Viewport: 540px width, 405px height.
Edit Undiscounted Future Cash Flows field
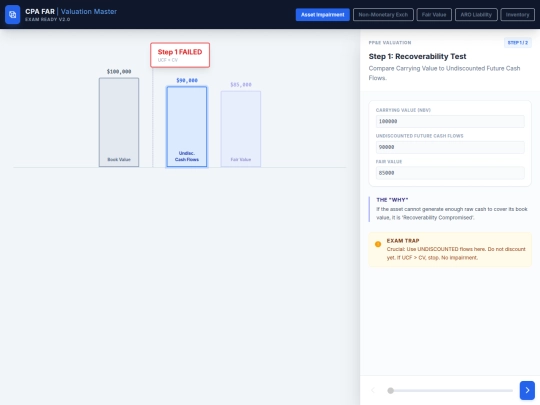pos(450,147)
